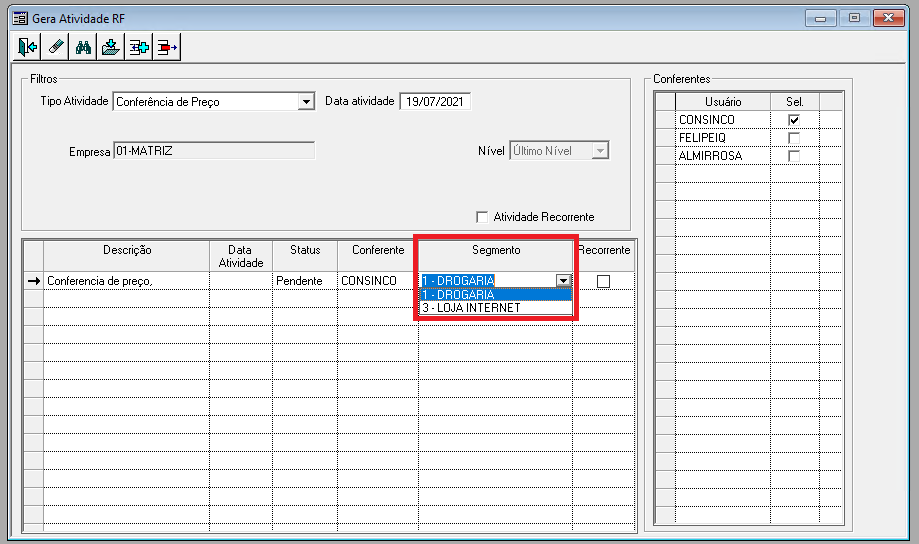Click the save to folder icon

(111, 47)
